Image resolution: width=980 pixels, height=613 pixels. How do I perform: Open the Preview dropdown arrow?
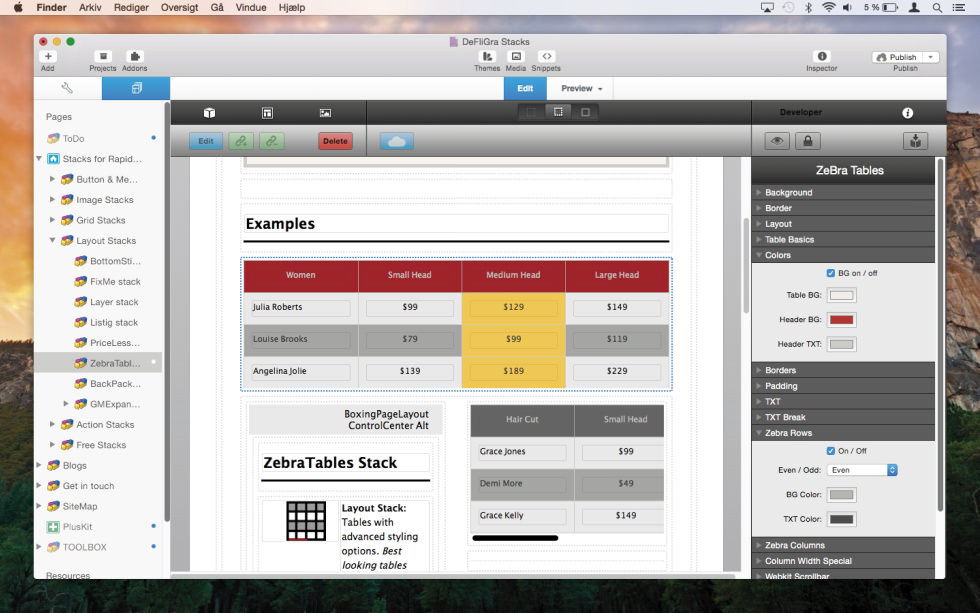(600, 89)
